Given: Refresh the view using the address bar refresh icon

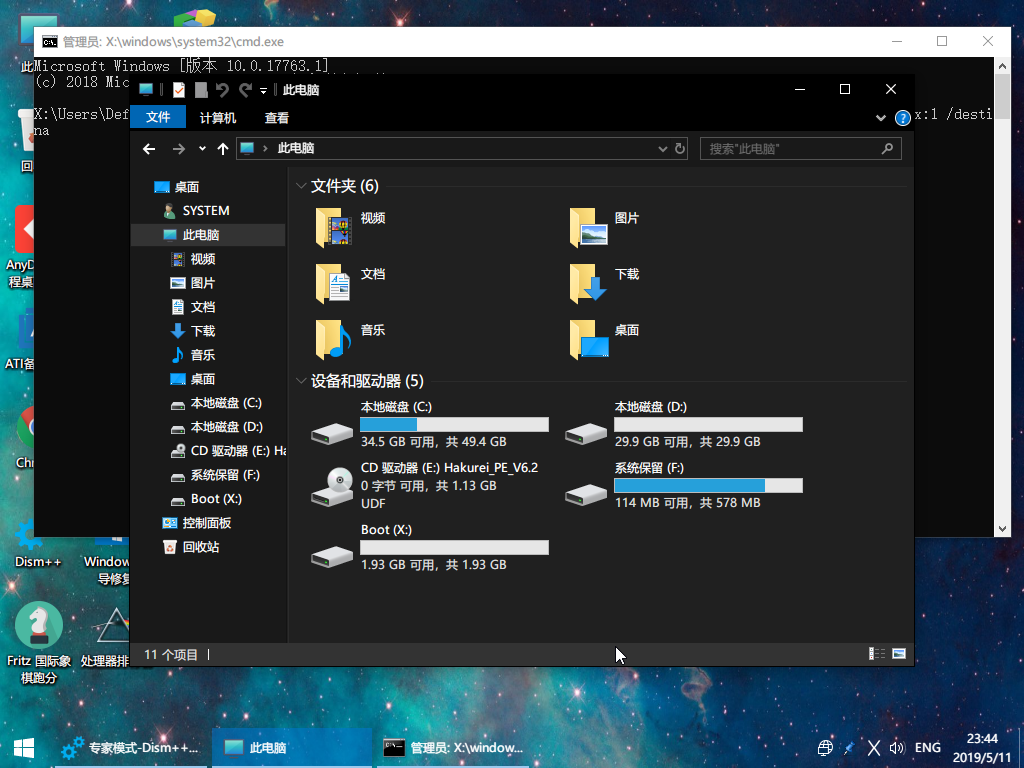Looking at the screenshot, I should coord(681,148).
